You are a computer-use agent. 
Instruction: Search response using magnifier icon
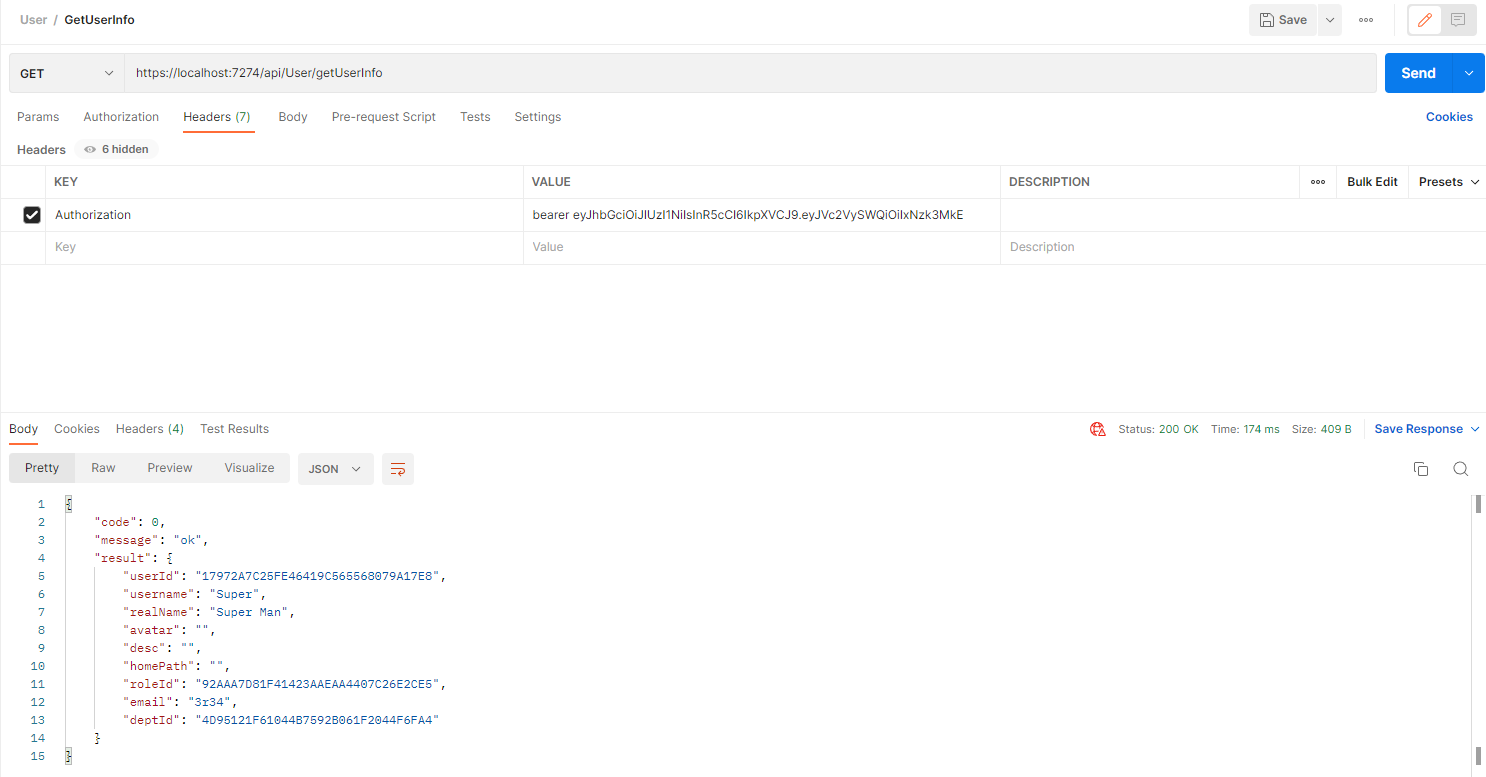pyautogui.click(x=1460, y=469)
